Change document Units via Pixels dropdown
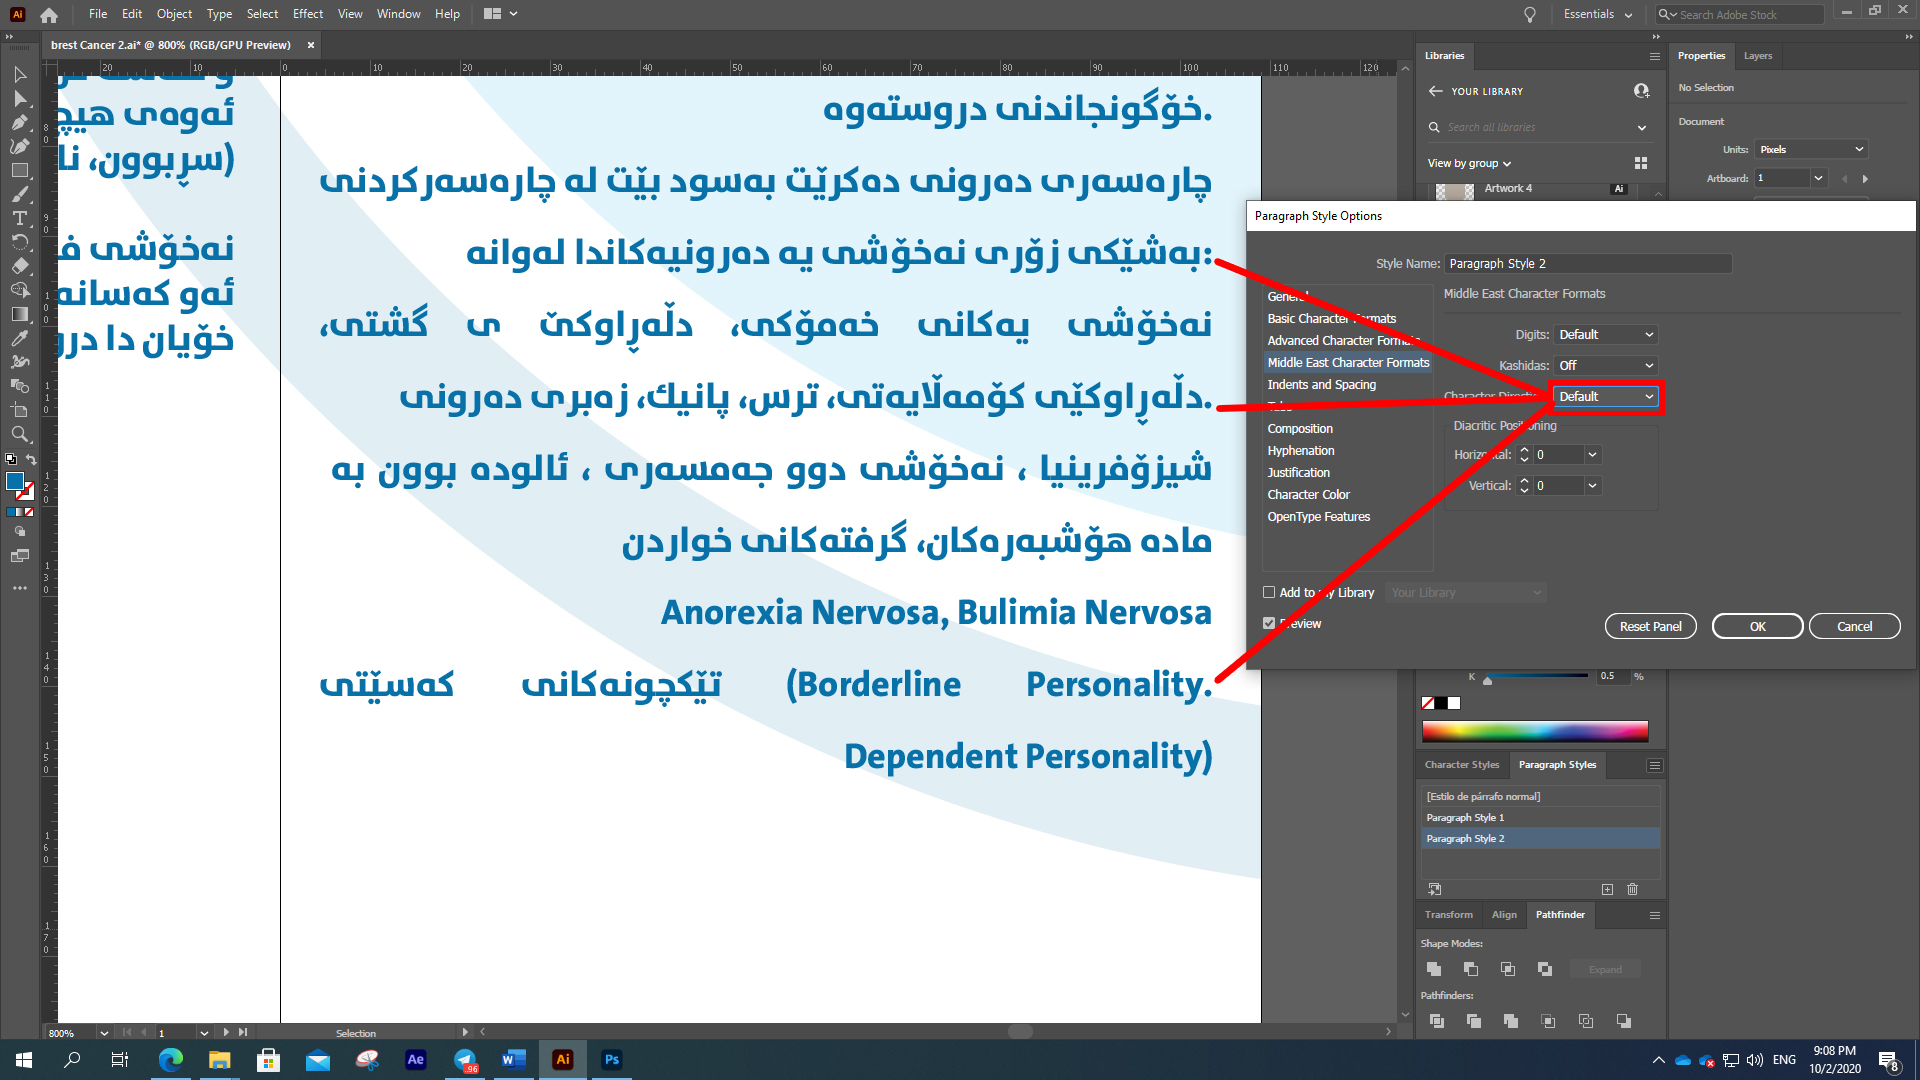 [x=1810, y=148]
